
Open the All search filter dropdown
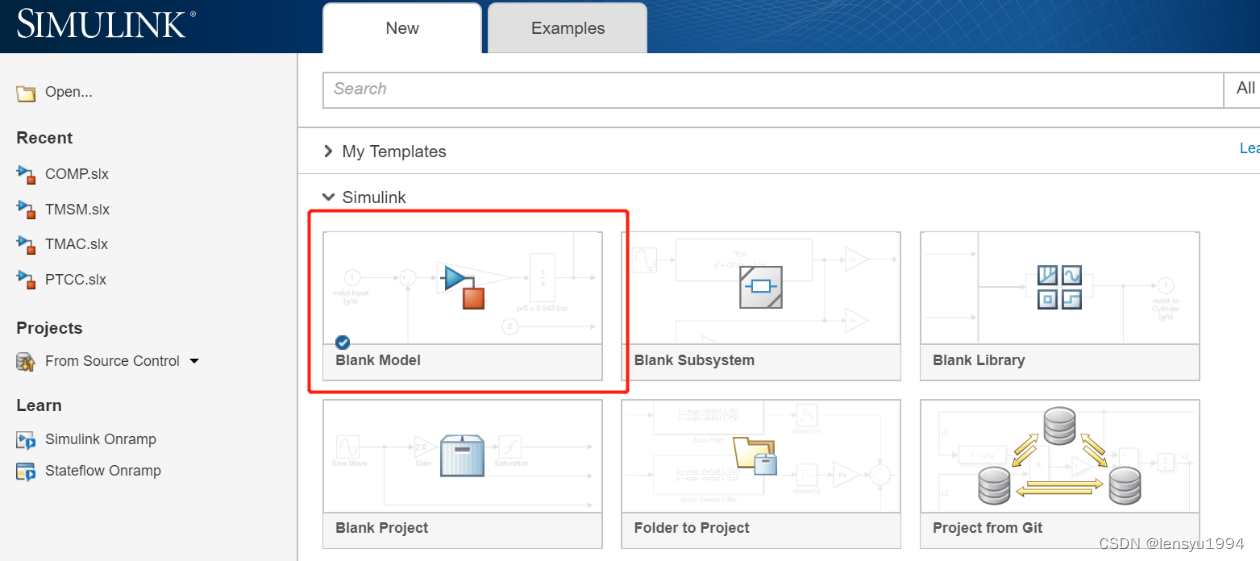1244,89
